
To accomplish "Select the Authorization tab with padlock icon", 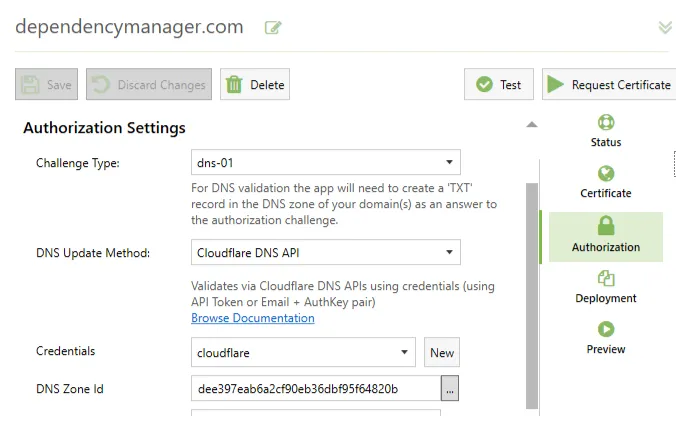I will click(605, 236).
